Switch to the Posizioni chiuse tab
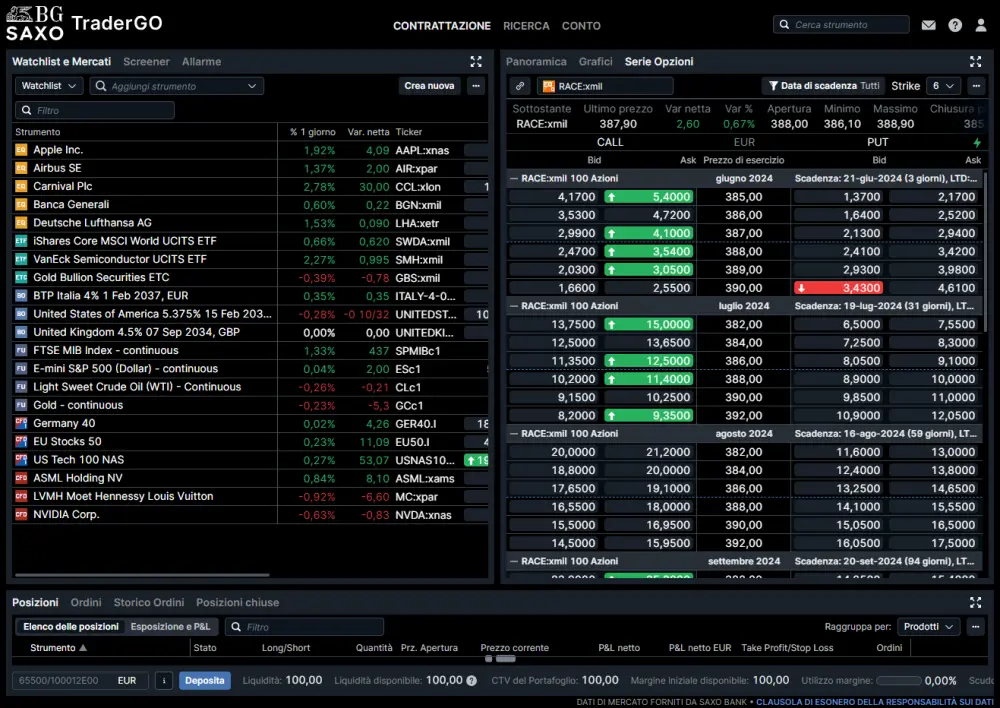 [237, 602]
